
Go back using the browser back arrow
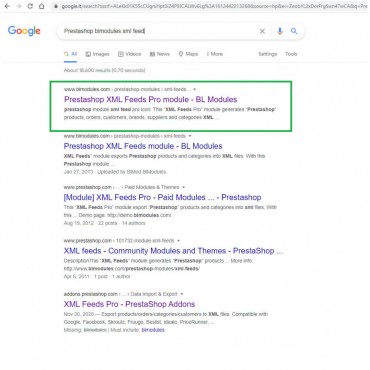(7, 6)
